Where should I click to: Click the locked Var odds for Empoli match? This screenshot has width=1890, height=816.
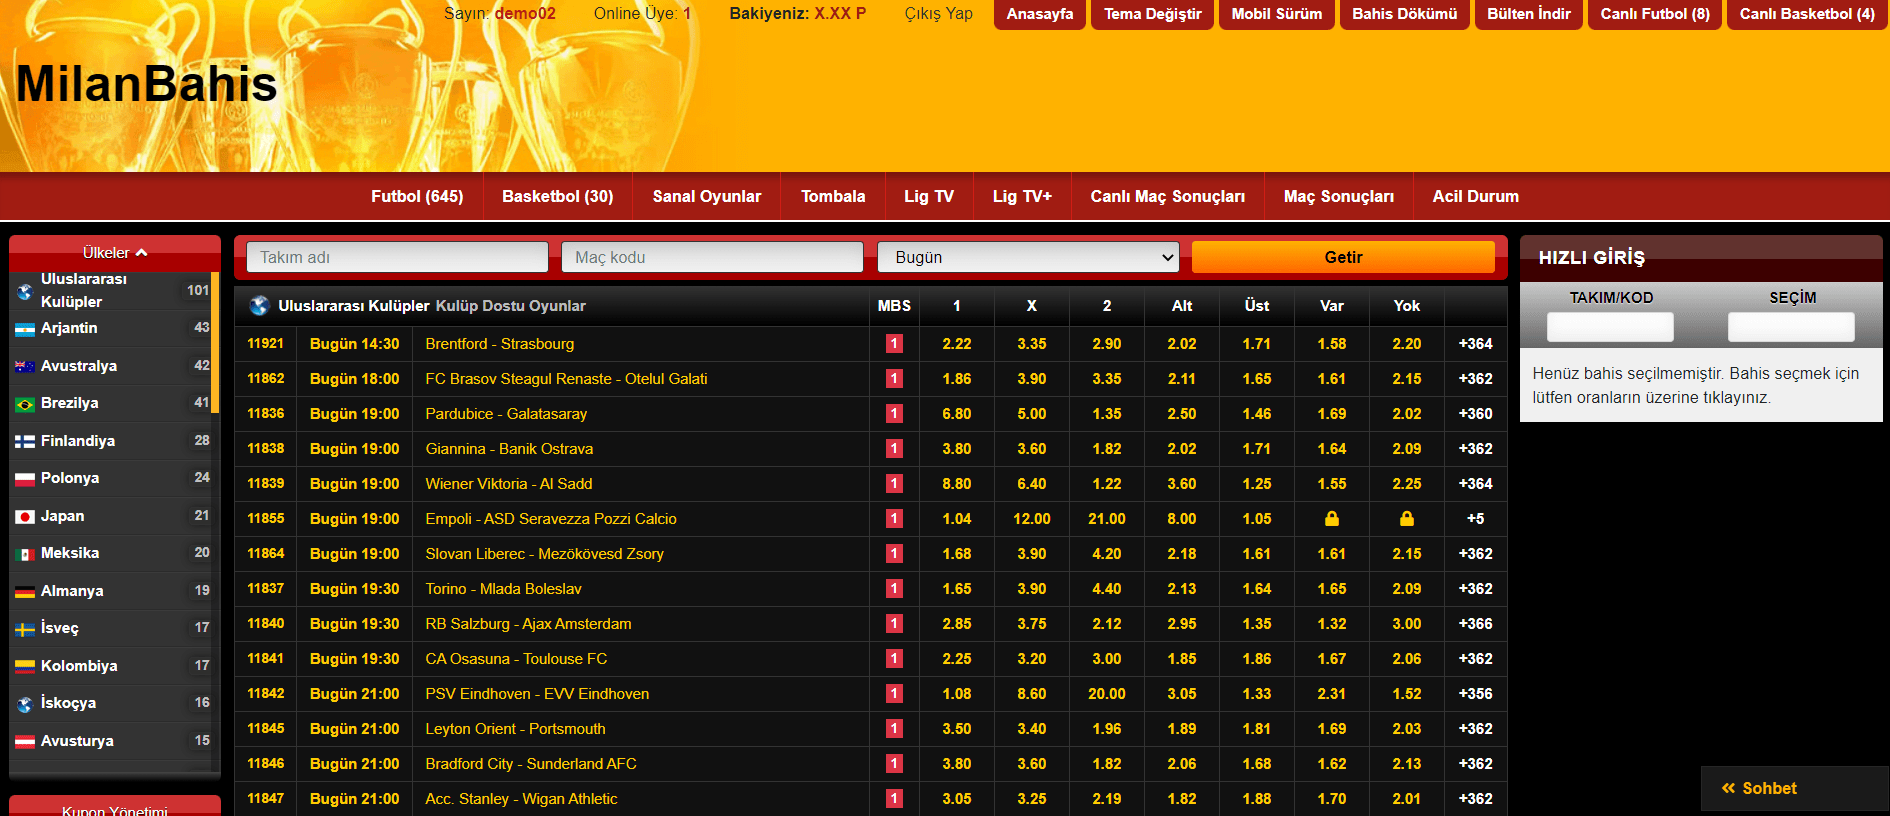point(1332,519)
